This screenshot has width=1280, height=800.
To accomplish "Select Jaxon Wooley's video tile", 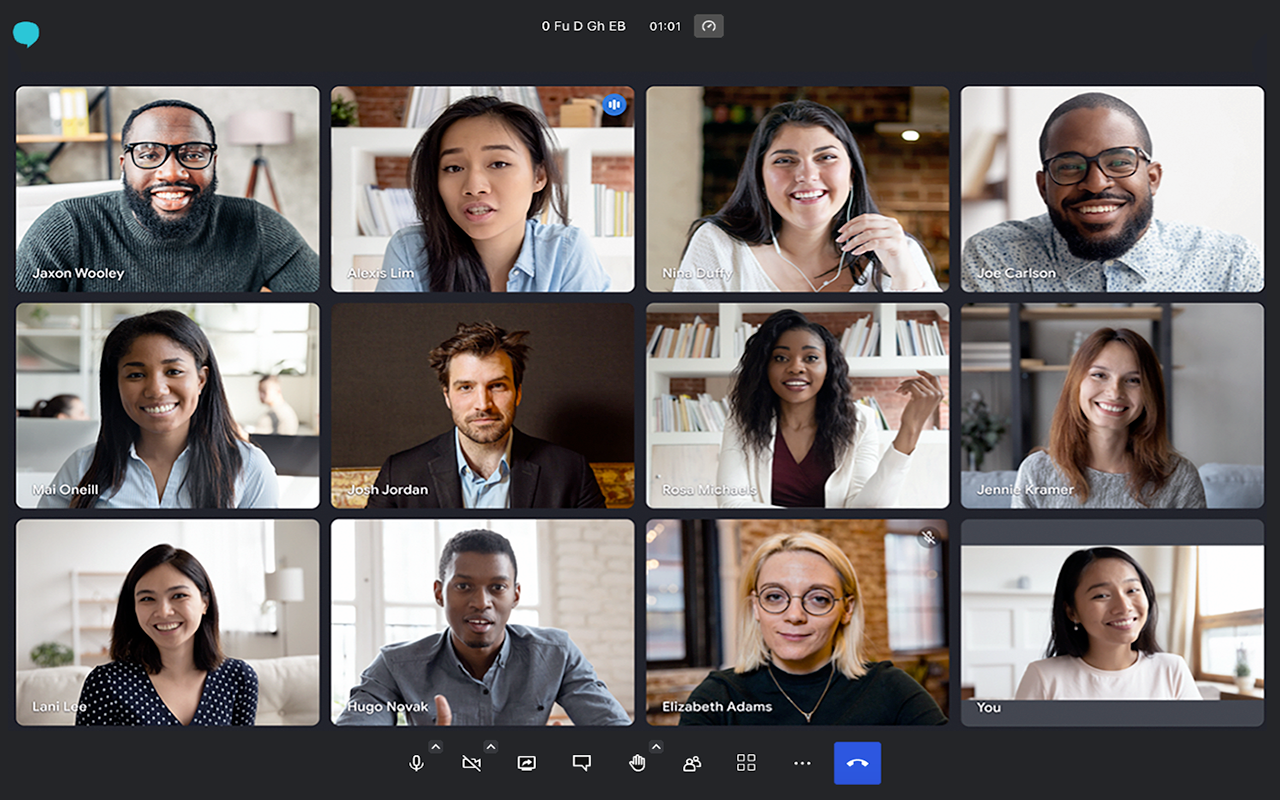I will pos(168,189).
